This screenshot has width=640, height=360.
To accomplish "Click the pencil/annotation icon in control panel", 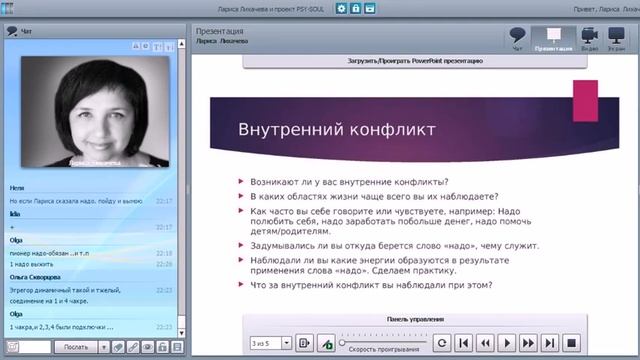I will coord(326,343).
